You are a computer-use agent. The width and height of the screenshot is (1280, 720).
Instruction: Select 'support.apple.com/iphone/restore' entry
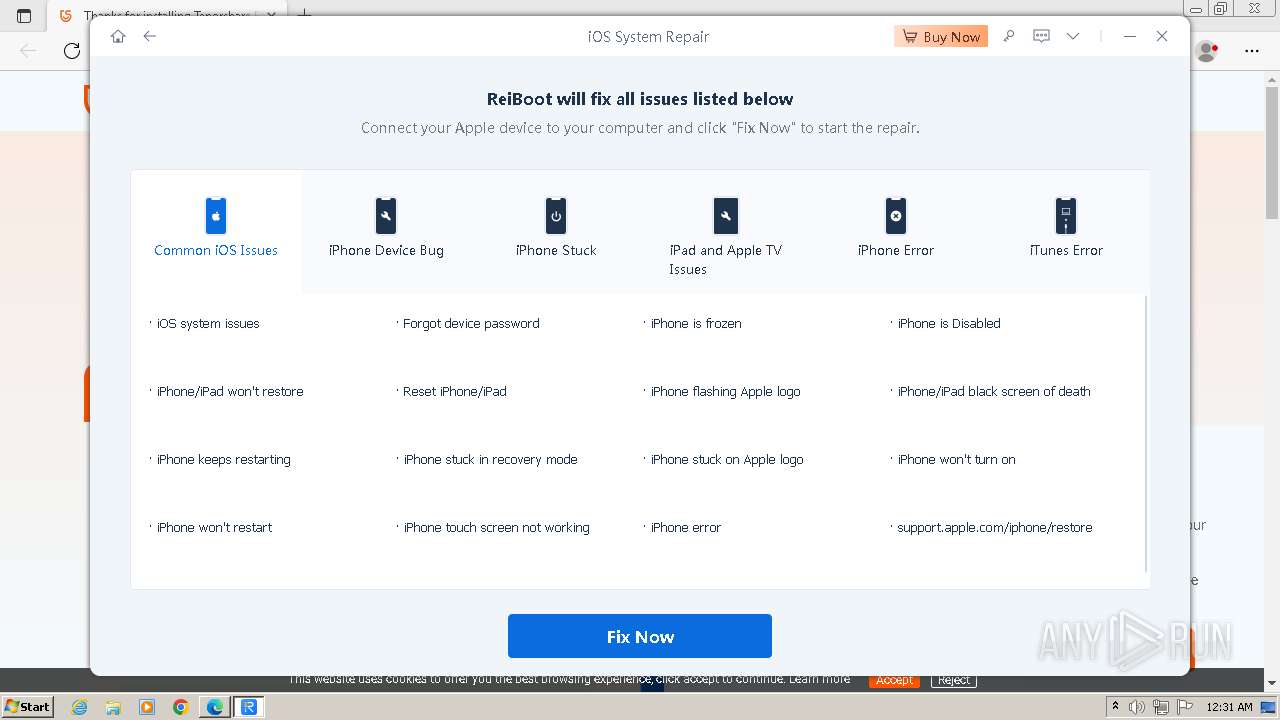pos(995,527)
